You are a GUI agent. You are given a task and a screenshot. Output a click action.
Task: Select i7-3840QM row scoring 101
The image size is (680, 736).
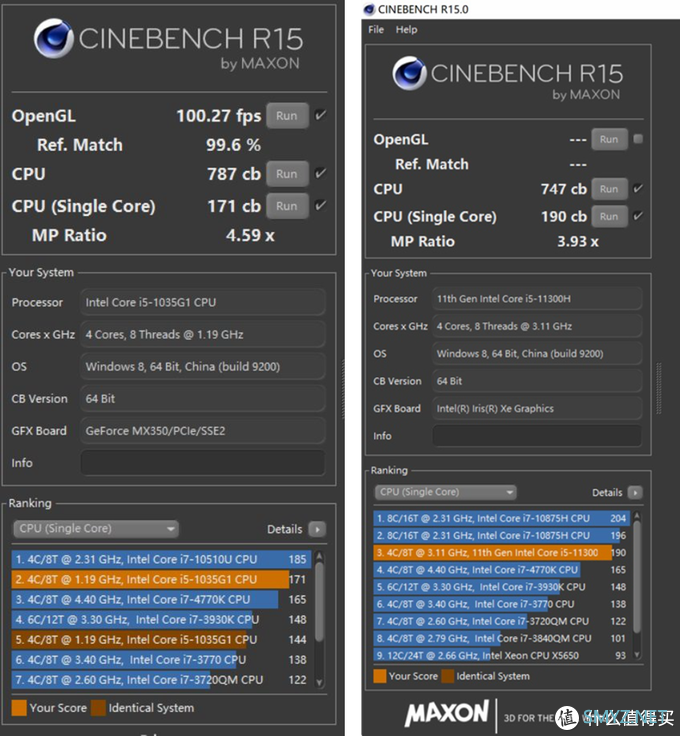[x=502, y=638]
